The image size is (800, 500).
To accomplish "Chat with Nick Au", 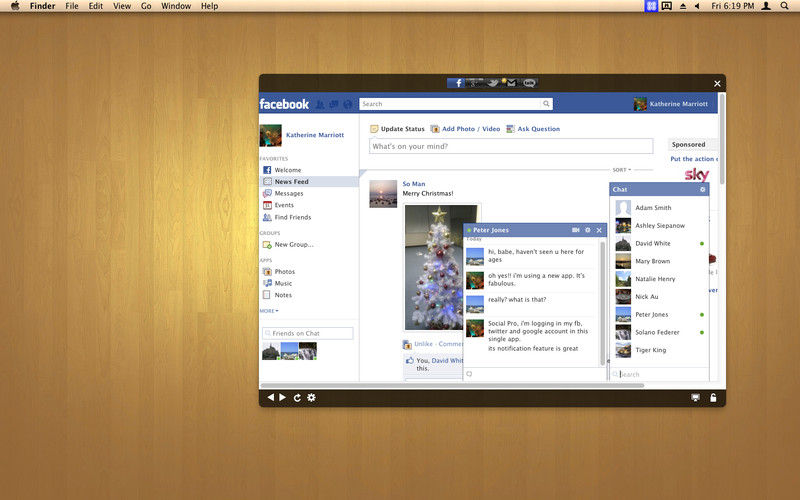I will (x=659, y=296).
